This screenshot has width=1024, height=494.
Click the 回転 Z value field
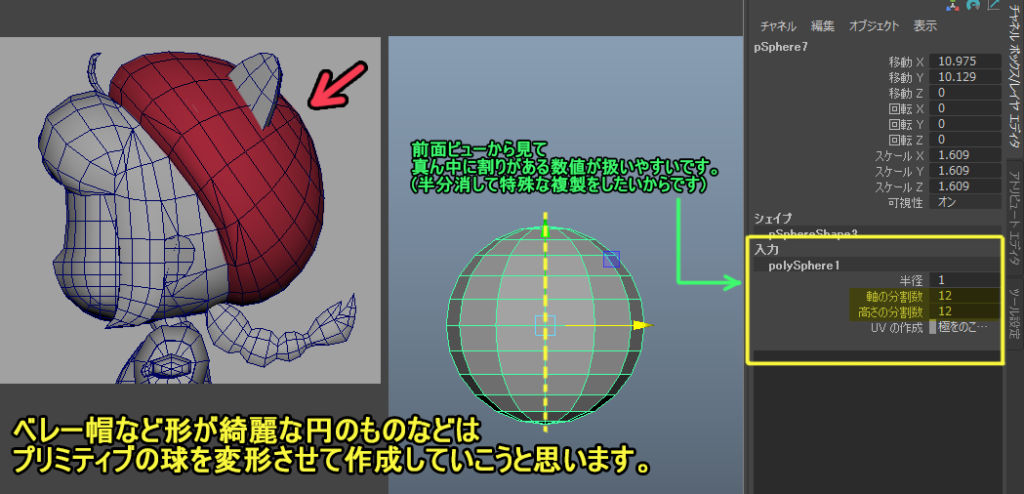(x=965, y=140)
